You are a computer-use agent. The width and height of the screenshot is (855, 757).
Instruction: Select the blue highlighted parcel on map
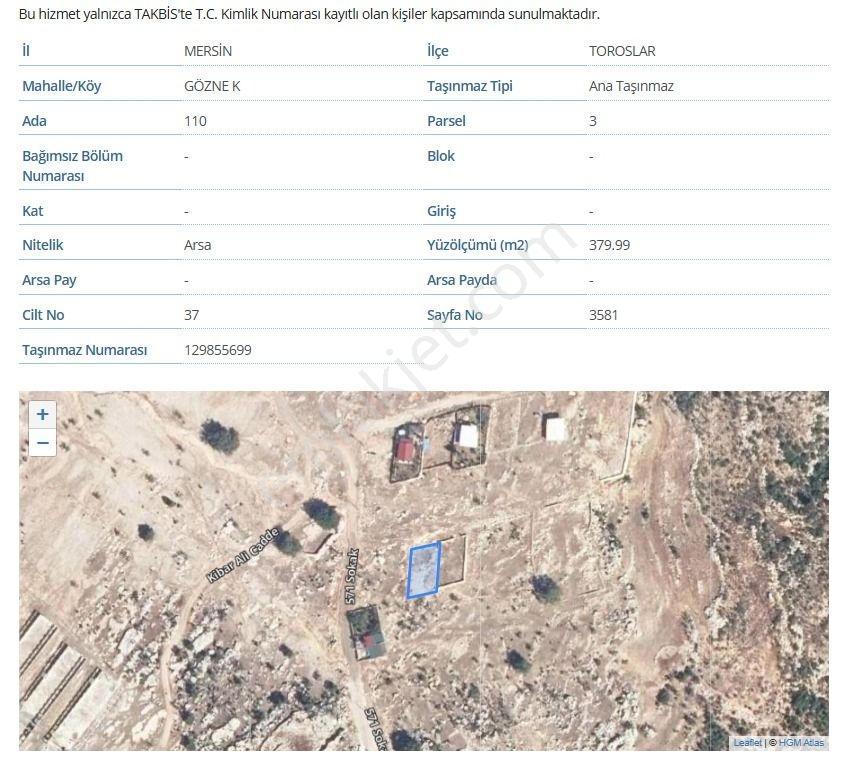424,570
